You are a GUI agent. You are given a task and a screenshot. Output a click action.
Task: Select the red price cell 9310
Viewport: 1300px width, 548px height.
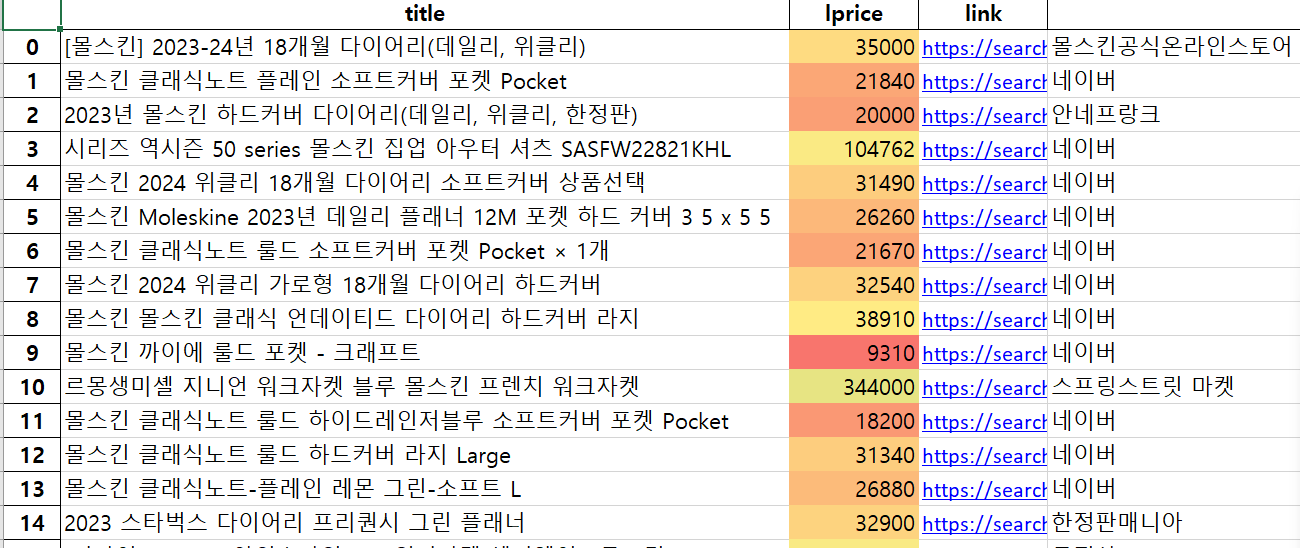[854, 353]
